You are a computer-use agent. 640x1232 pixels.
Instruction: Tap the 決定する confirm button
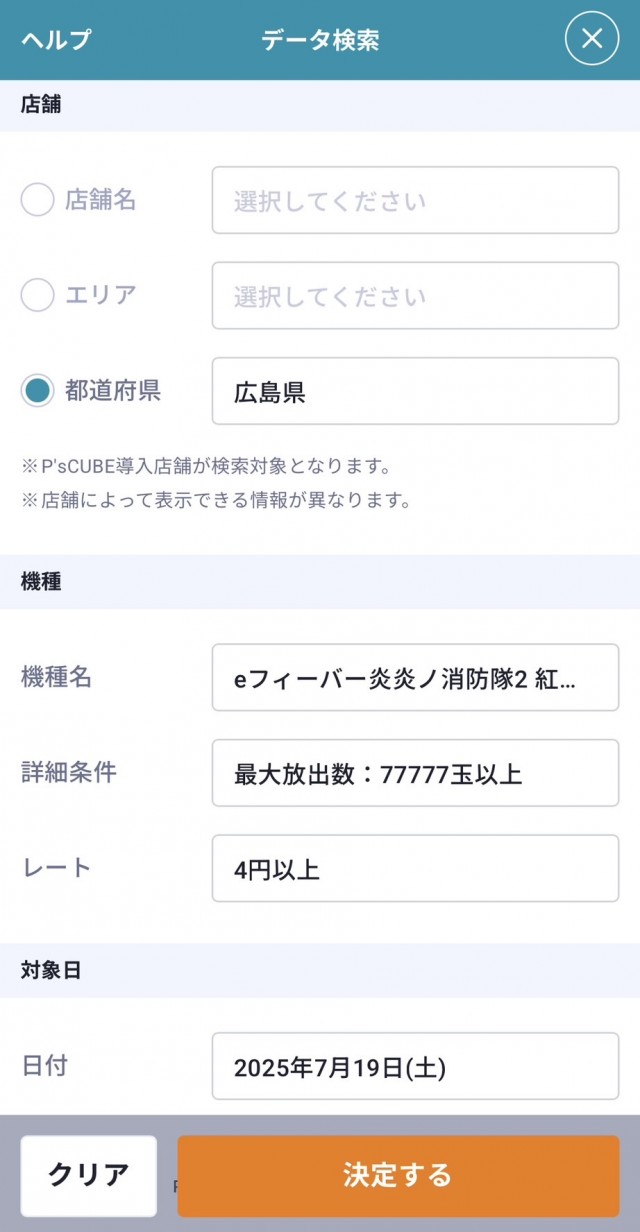click(400, 1177)
